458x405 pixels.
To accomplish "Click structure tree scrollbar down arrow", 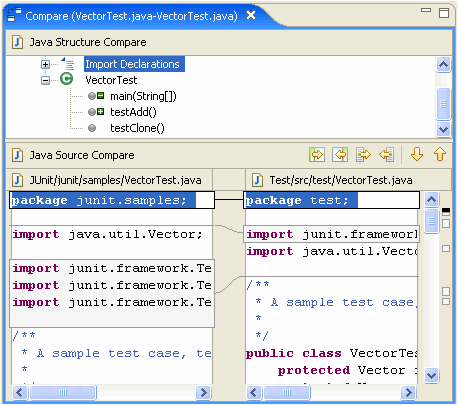I will point(443,129).
